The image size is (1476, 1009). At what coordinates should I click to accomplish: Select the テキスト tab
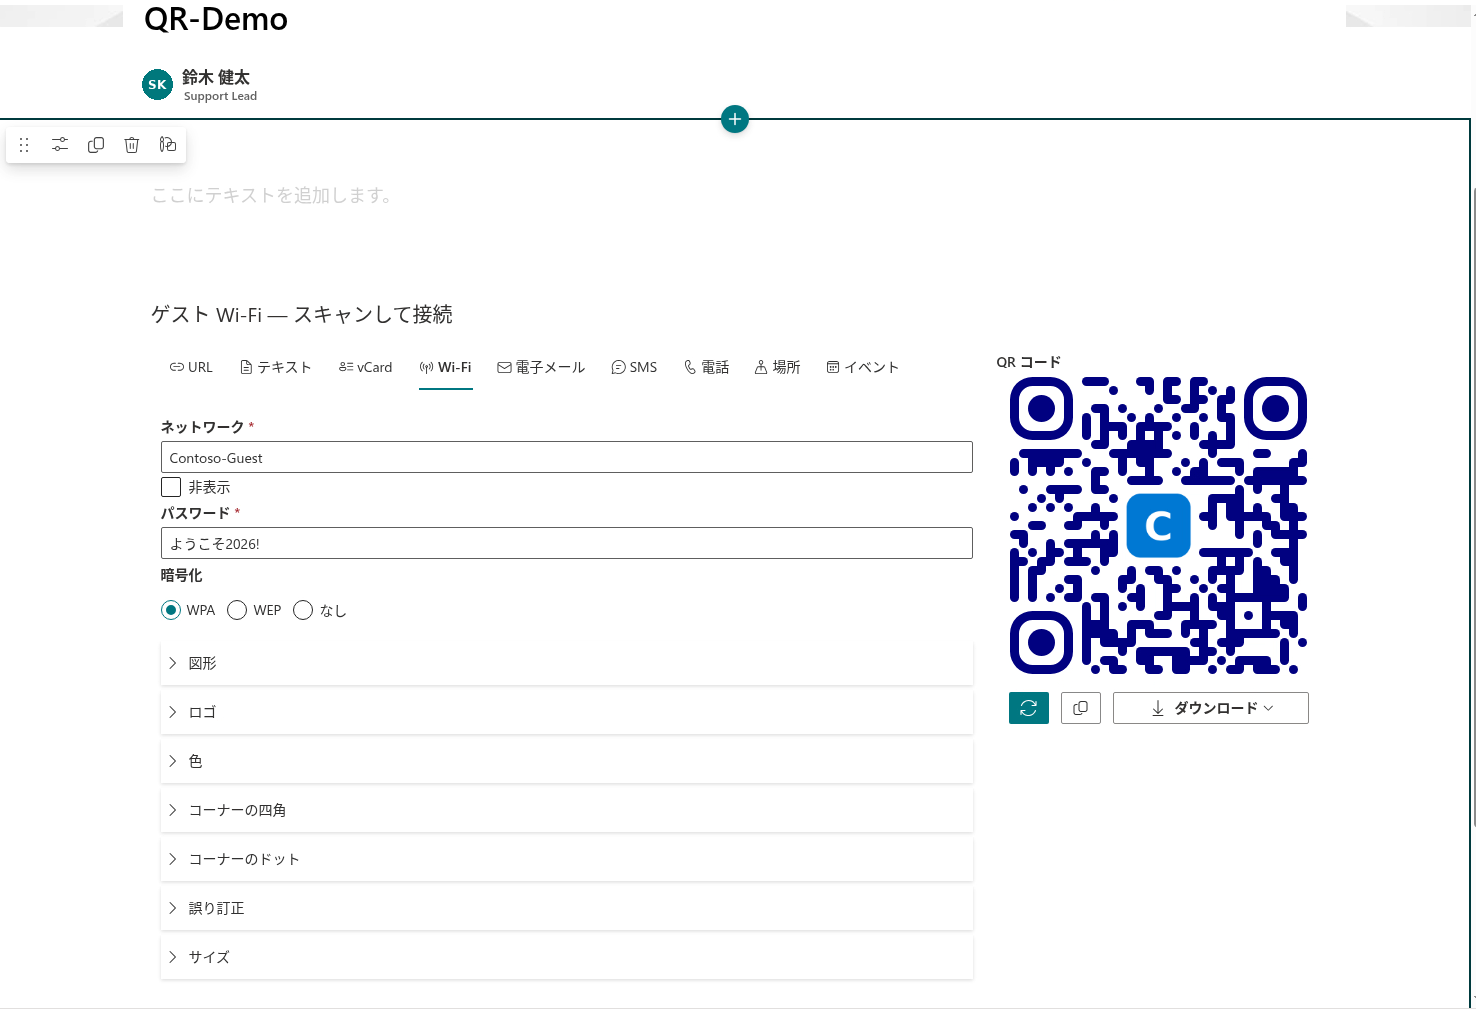276,367
